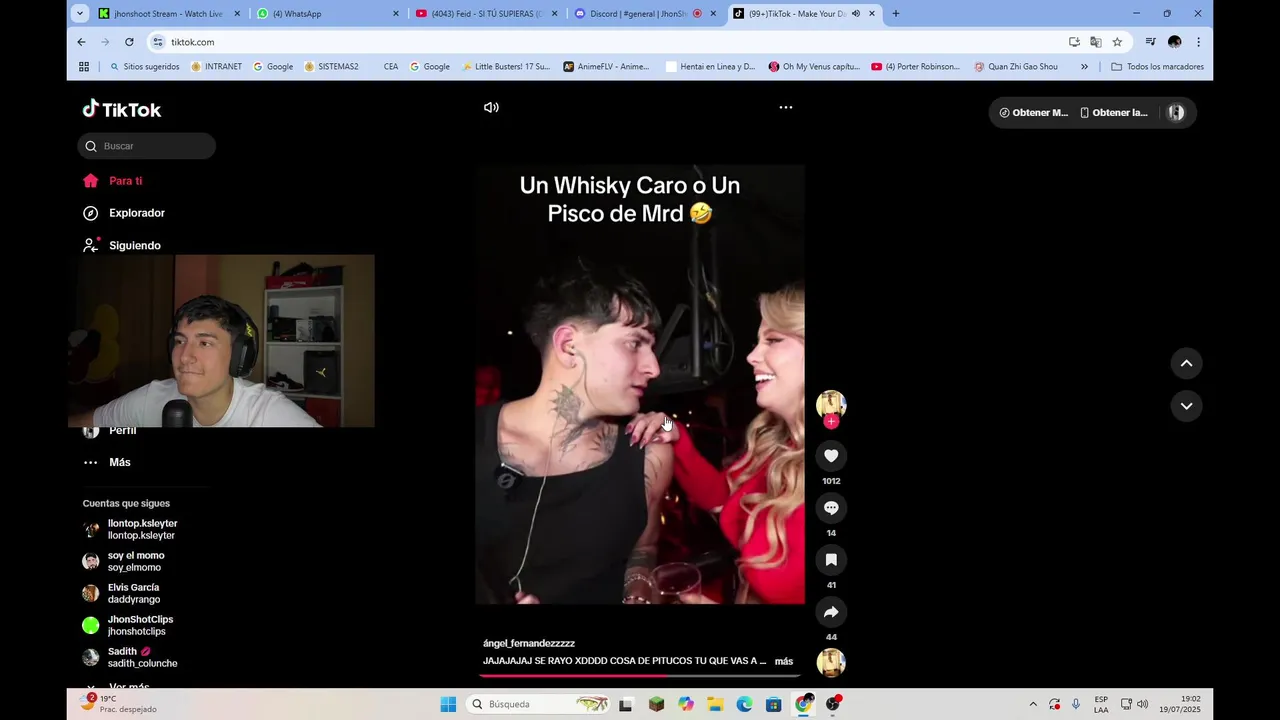
Task: Reload the page
Action: [x=129, y=42]
